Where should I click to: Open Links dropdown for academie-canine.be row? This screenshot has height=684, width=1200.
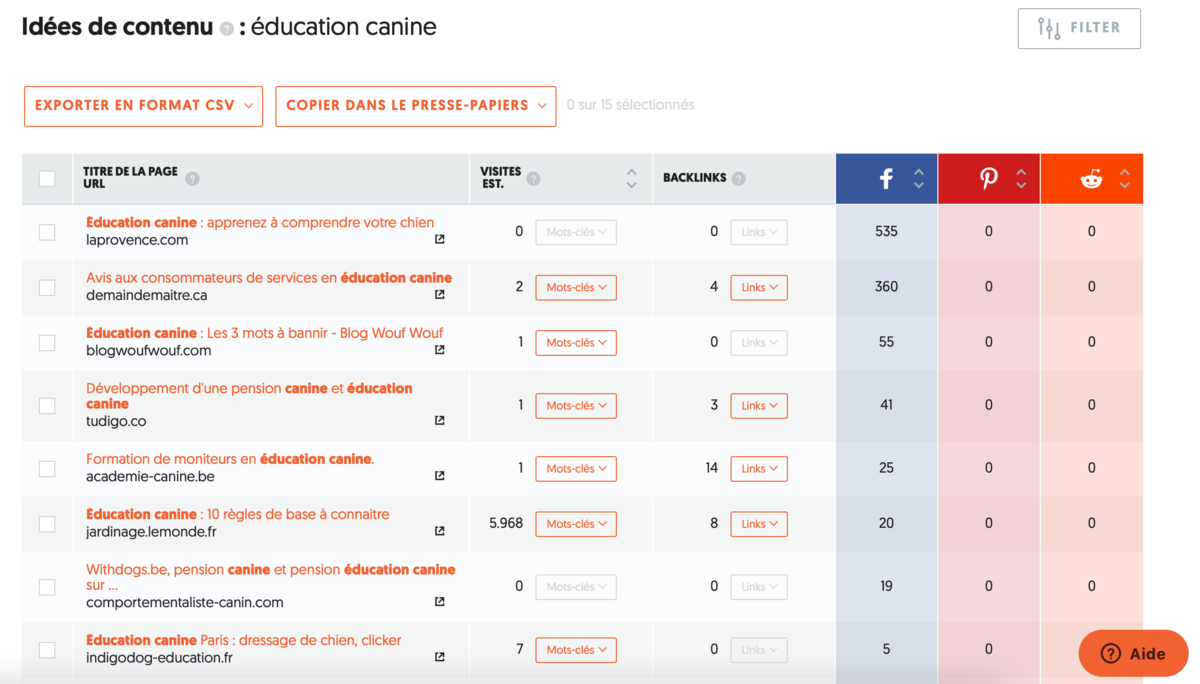759,469
